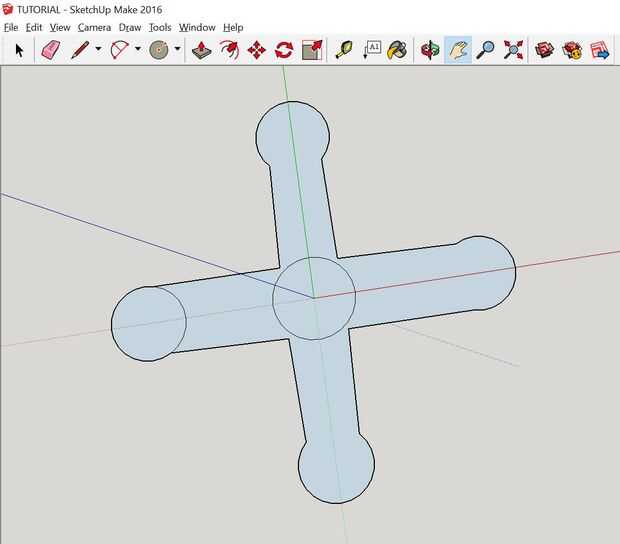Open the Line tool dropdown arrow
Screen dimensions: 620x544
pyautogui.click(x=98, y=49)
